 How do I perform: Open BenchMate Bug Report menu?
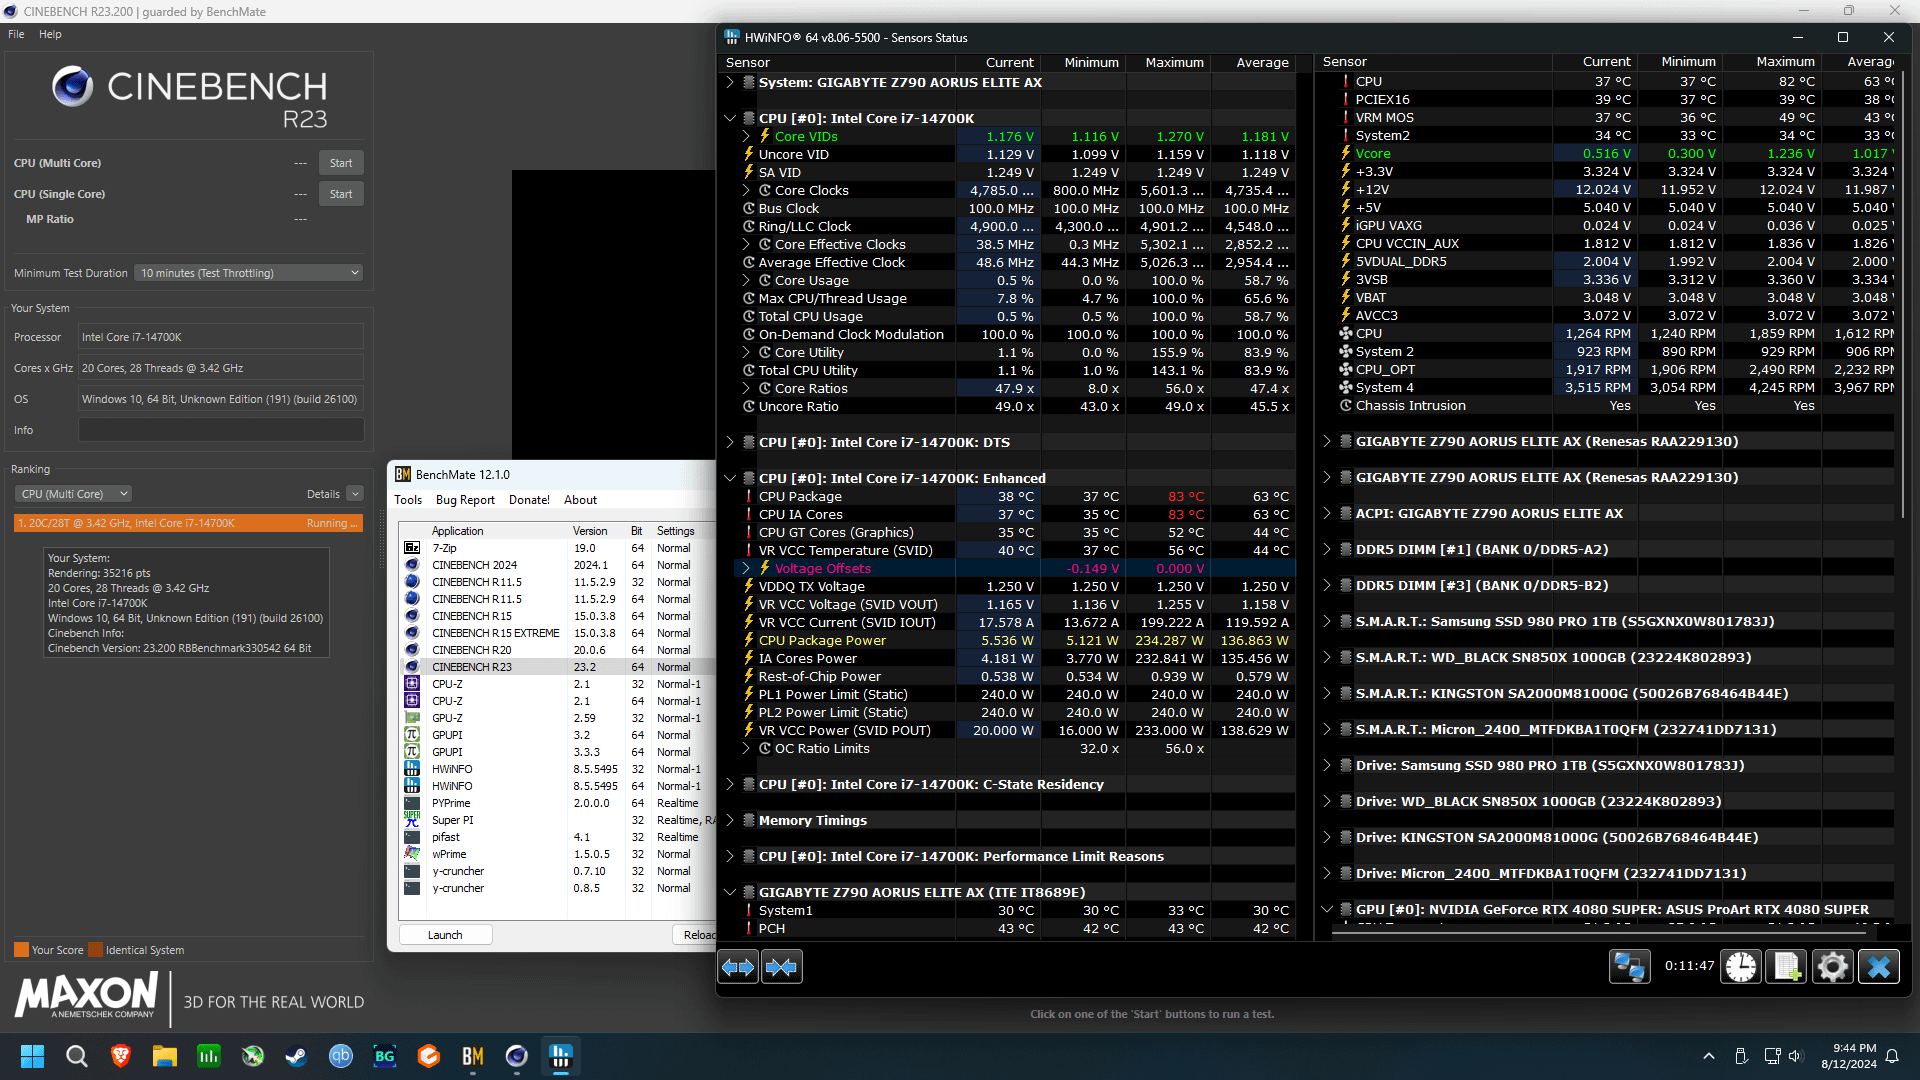465,500
